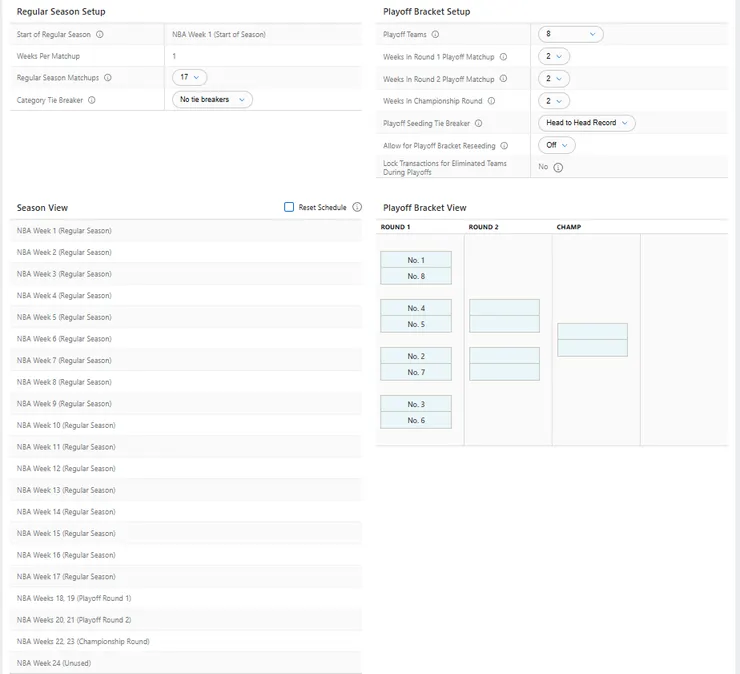This screenshot has width=740, height=674.
Task: Open the No tie breakers dropdown
Action: point(212,100)
